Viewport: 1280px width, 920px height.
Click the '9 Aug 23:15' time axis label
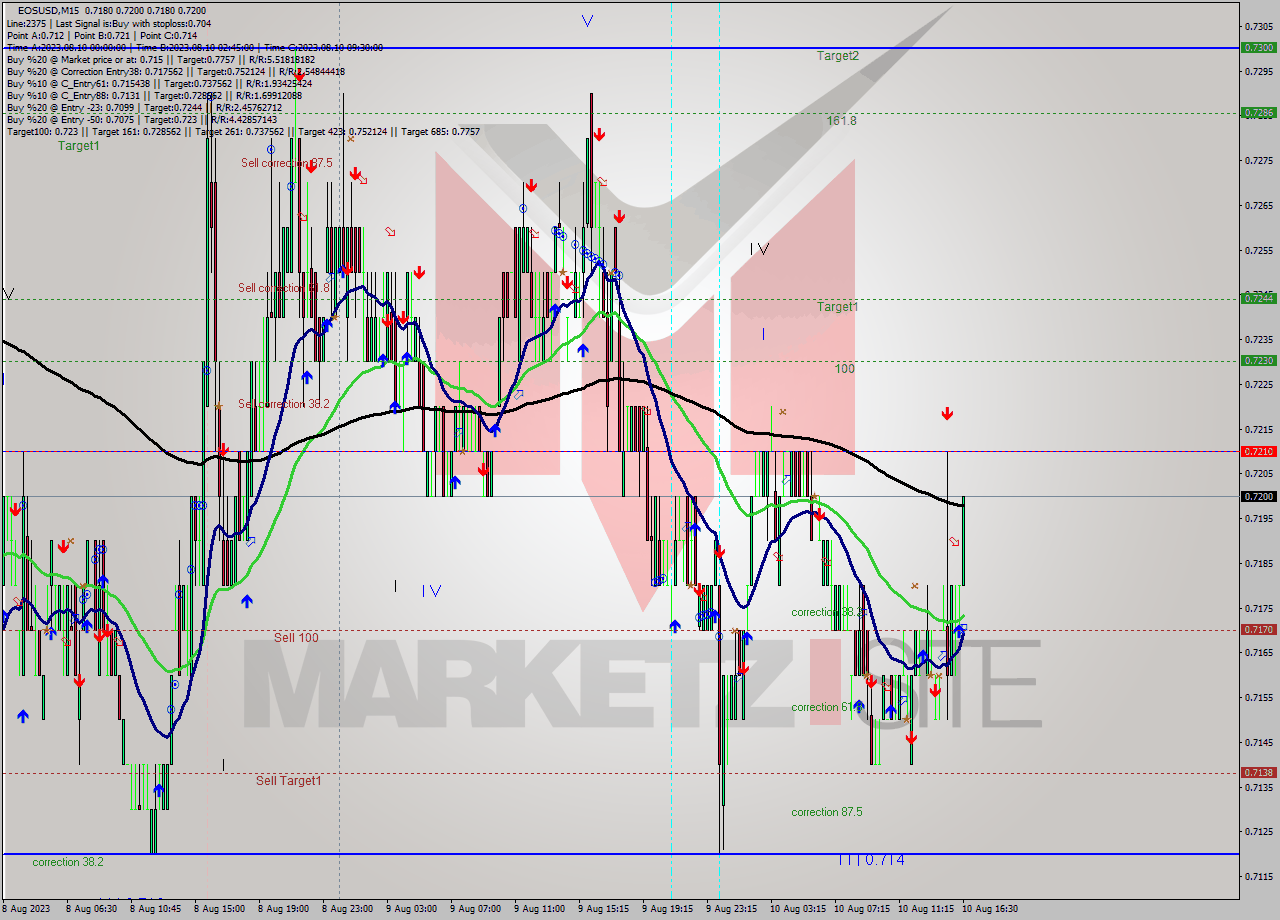pos(731,909)
